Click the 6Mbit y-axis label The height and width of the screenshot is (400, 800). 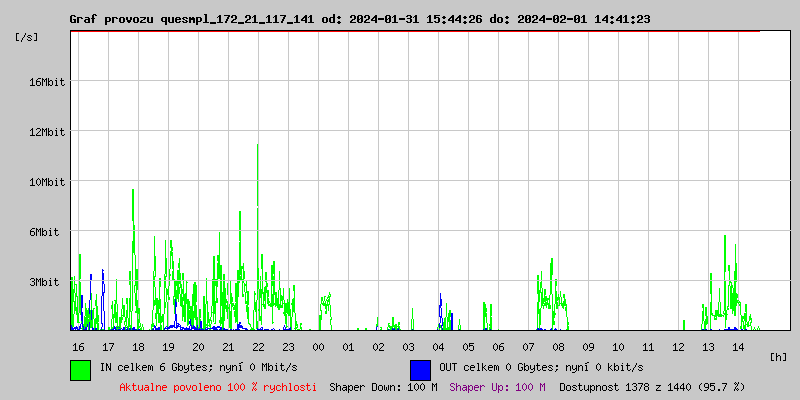[x=45, y=232]
